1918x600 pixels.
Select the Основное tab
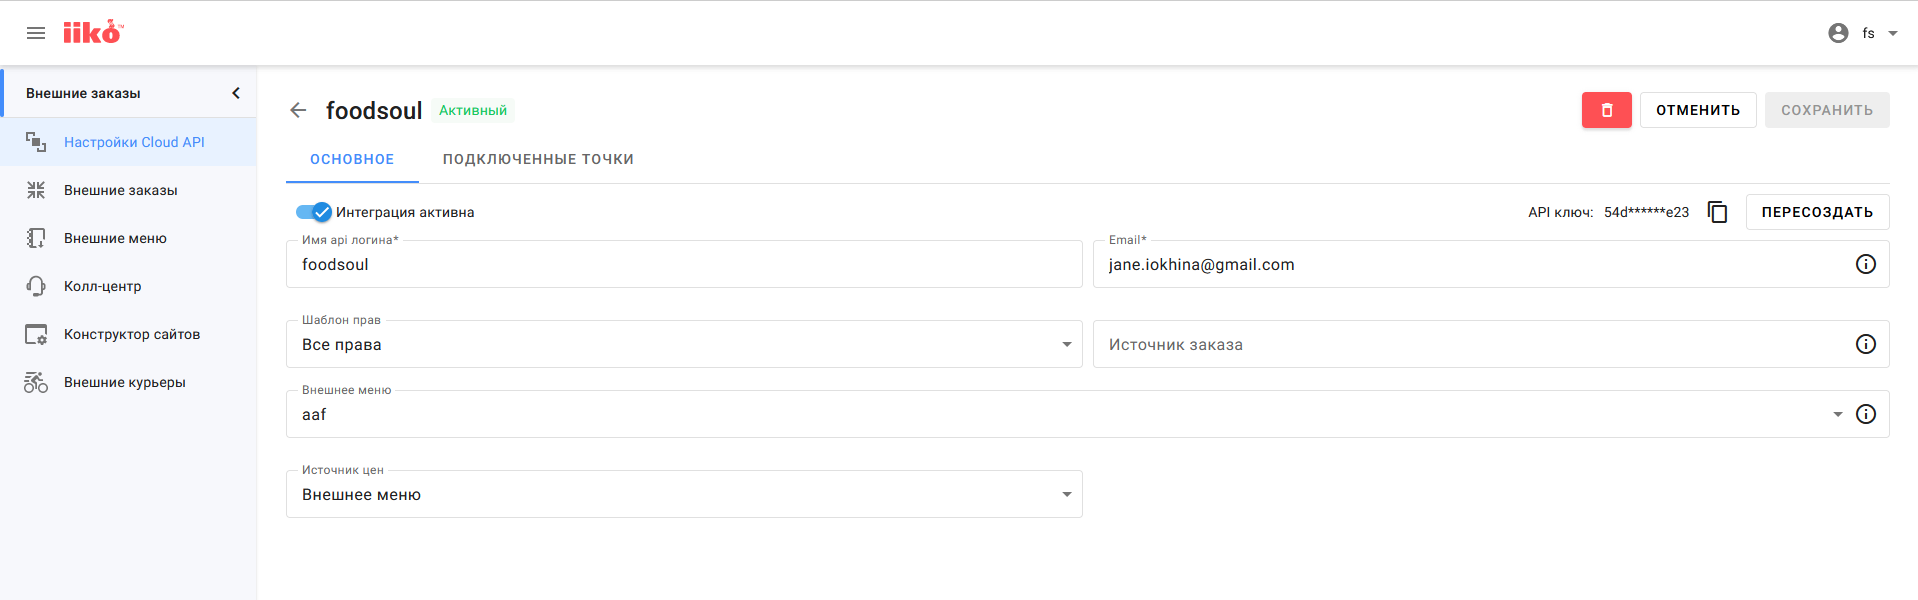pos(352,159)
